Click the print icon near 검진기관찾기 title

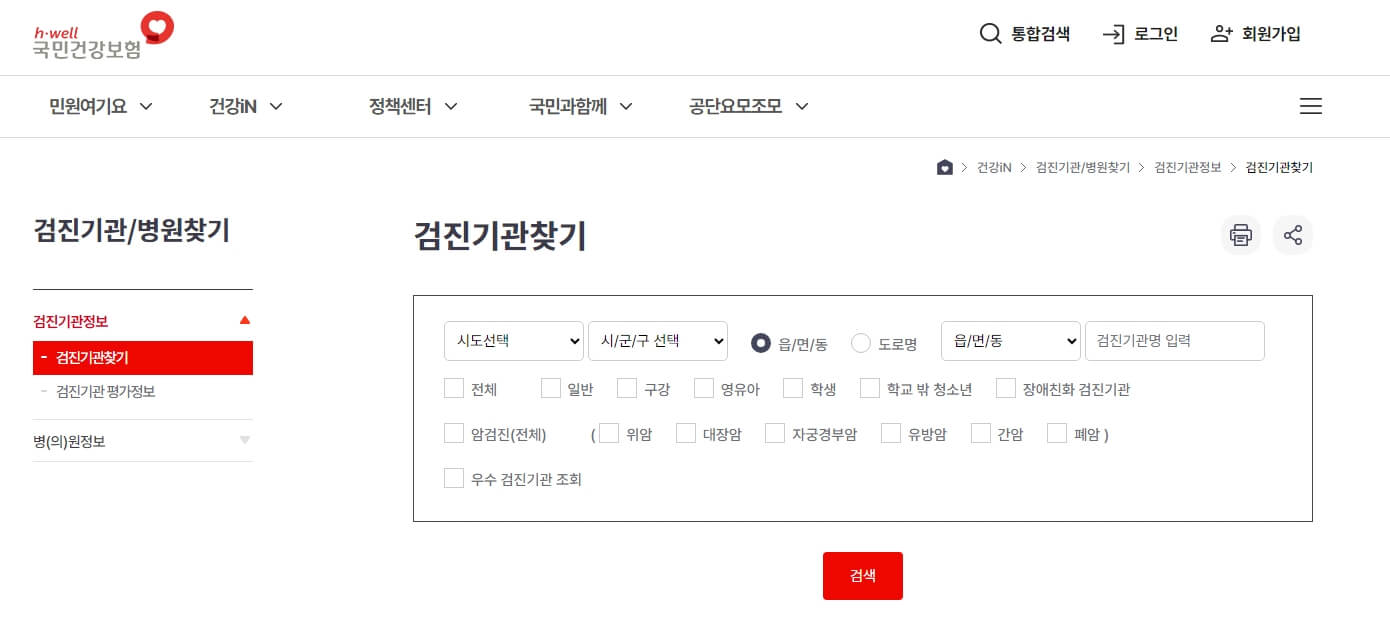pyautogui.click(x=1240, y=235)
